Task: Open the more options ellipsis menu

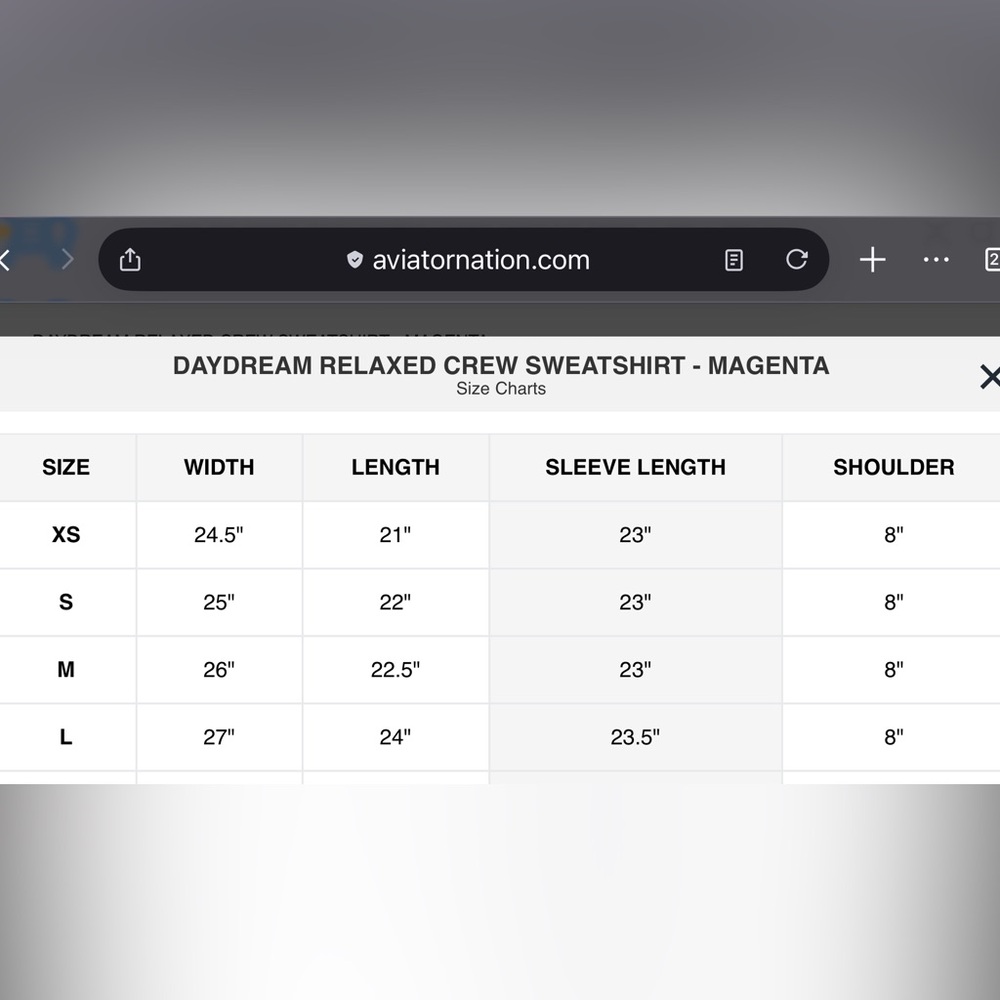Action: [x=936, y=260]
